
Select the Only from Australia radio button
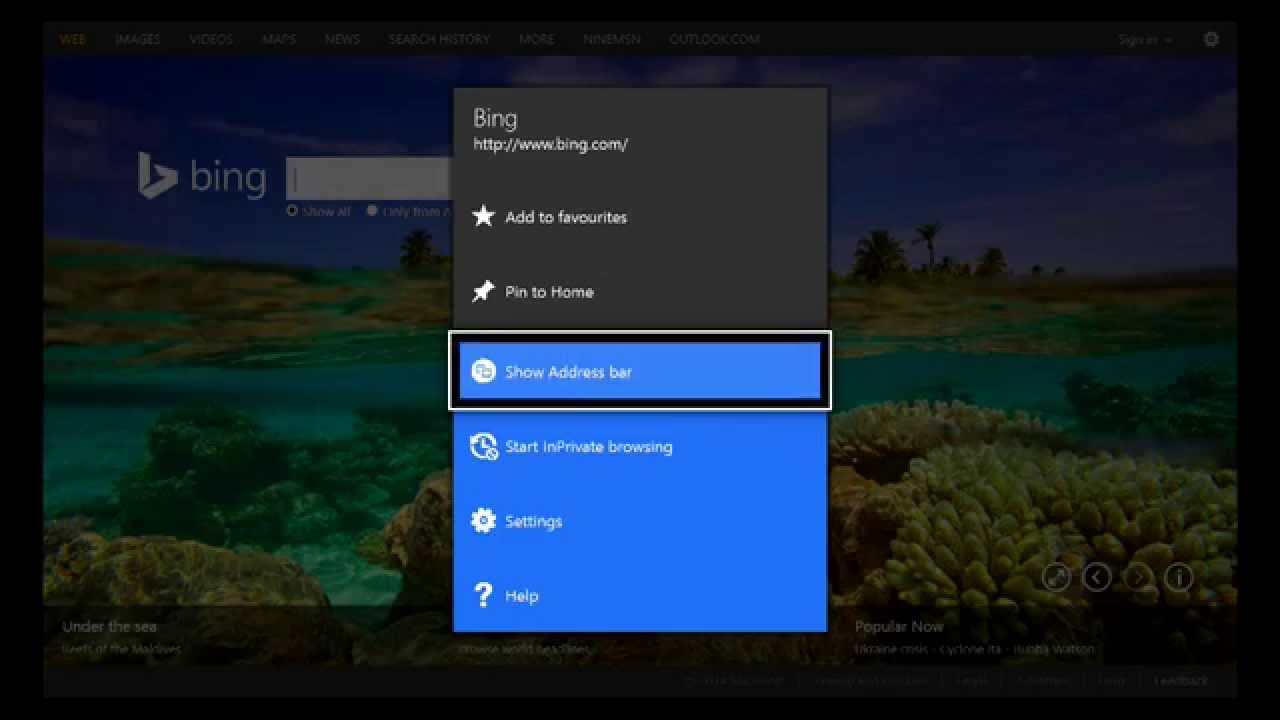[x=372, y=211]
